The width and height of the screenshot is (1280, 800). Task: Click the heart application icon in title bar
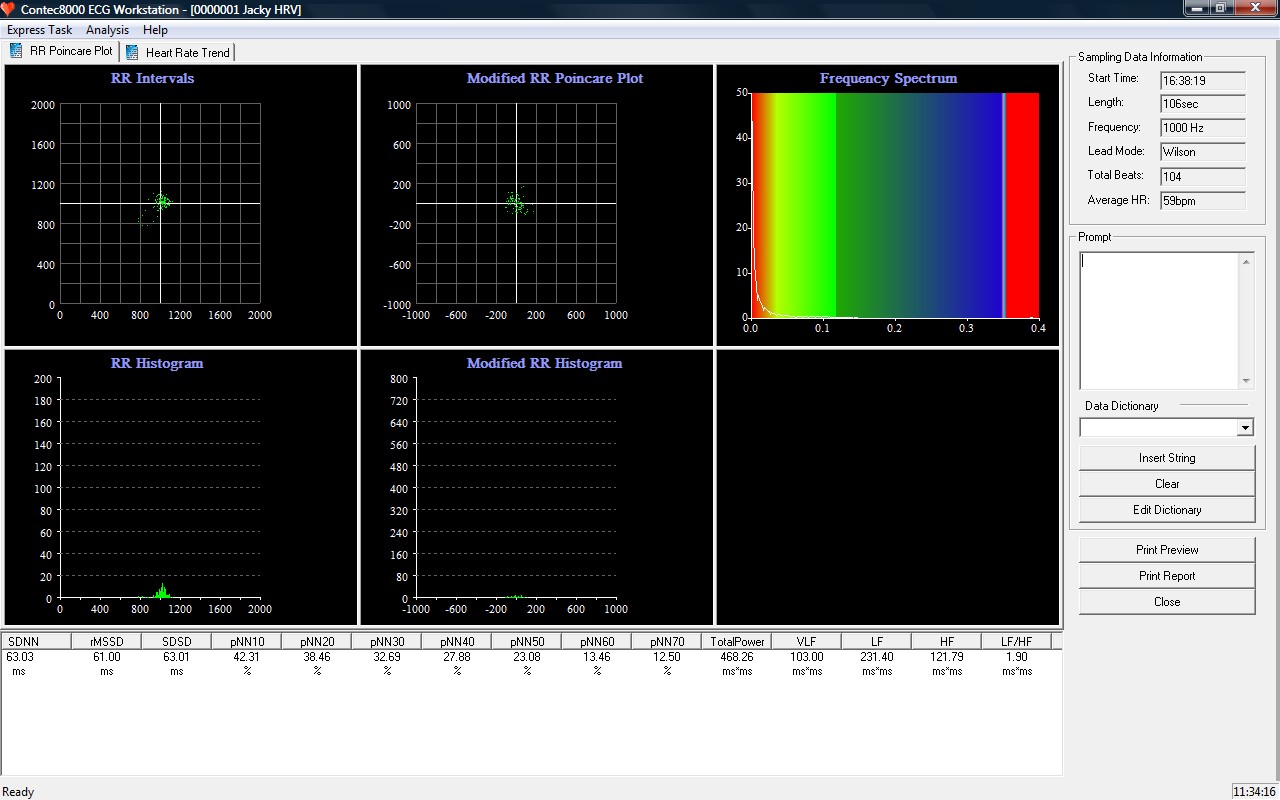[9, 9]
